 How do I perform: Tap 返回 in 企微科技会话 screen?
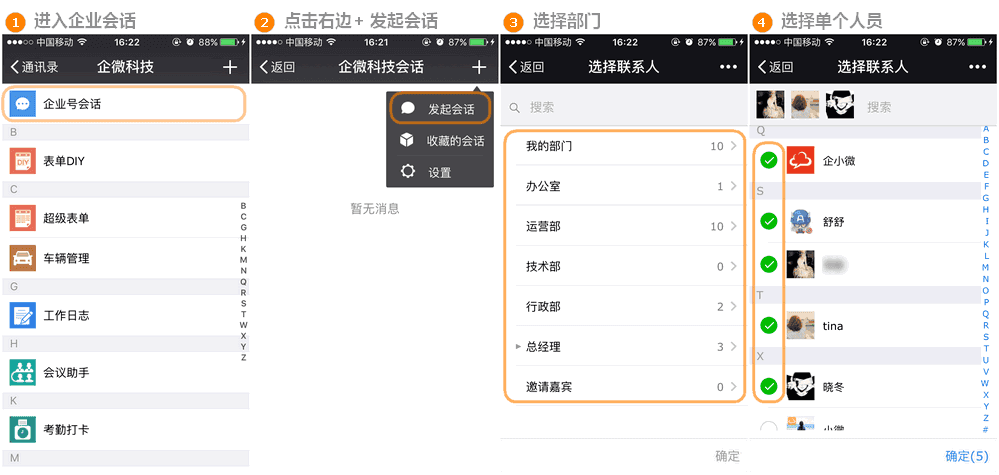[x=277, y=67]
